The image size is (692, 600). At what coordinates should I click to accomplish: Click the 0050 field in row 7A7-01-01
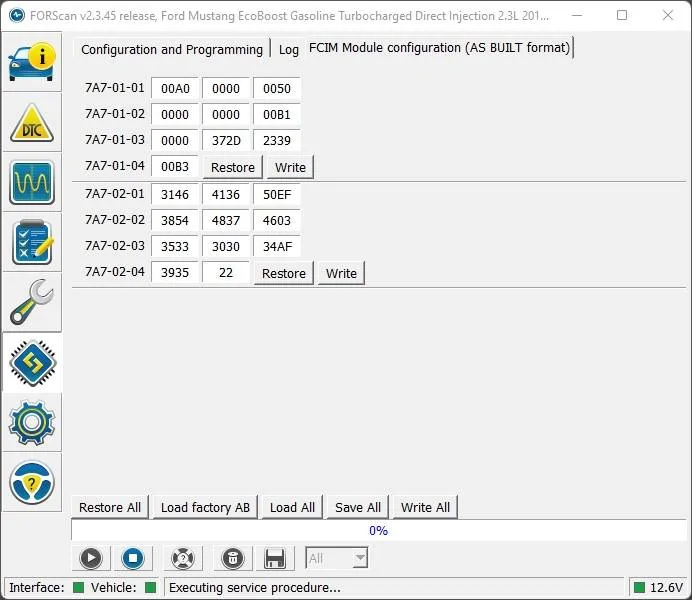(x=277, y=88)
